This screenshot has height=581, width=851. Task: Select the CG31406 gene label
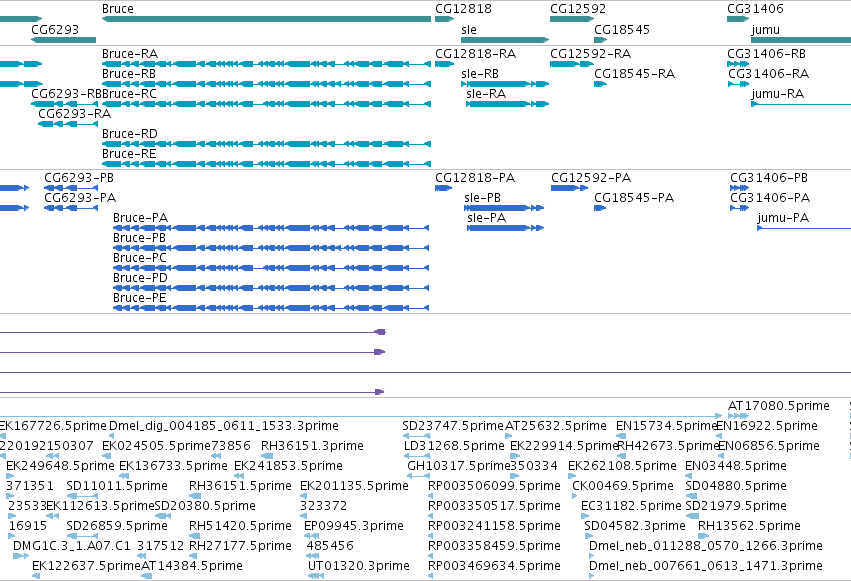(755, 9)
